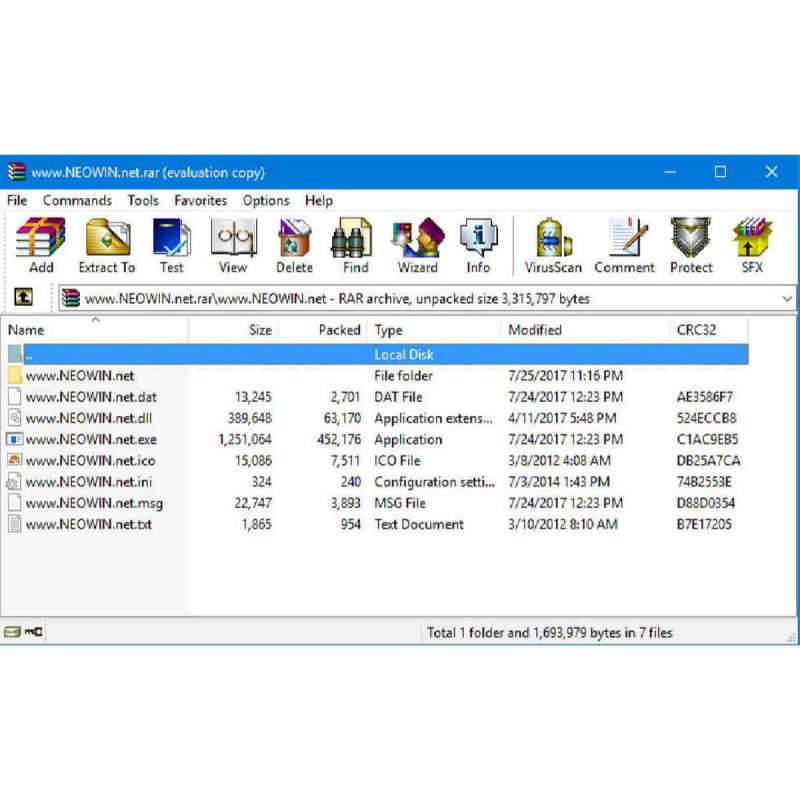Select the Delete toolbar icon

click(x=294, y=240)
